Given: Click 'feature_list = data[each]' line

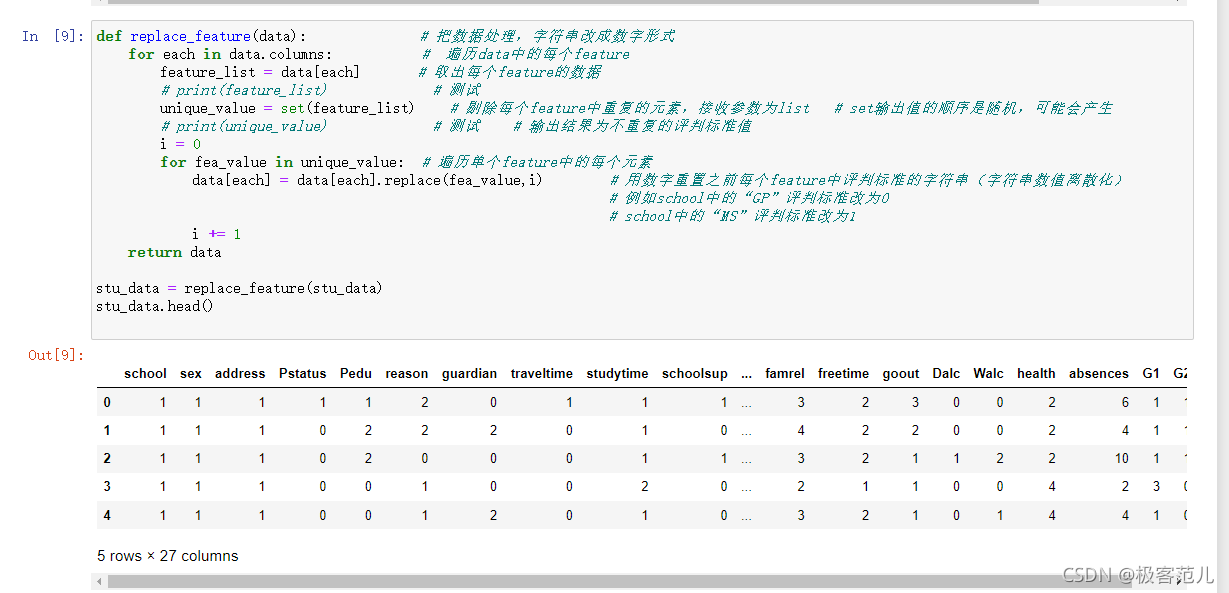Looking at the screenshot, I should [x=259, y=72].
